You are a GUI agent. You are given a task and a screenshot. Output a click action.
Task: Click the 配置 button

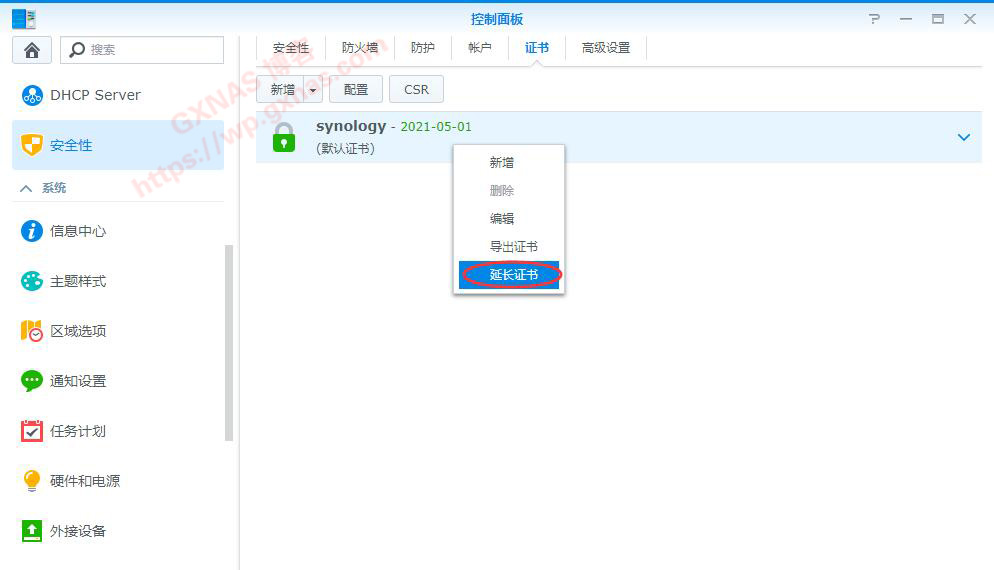click(356, 90)
